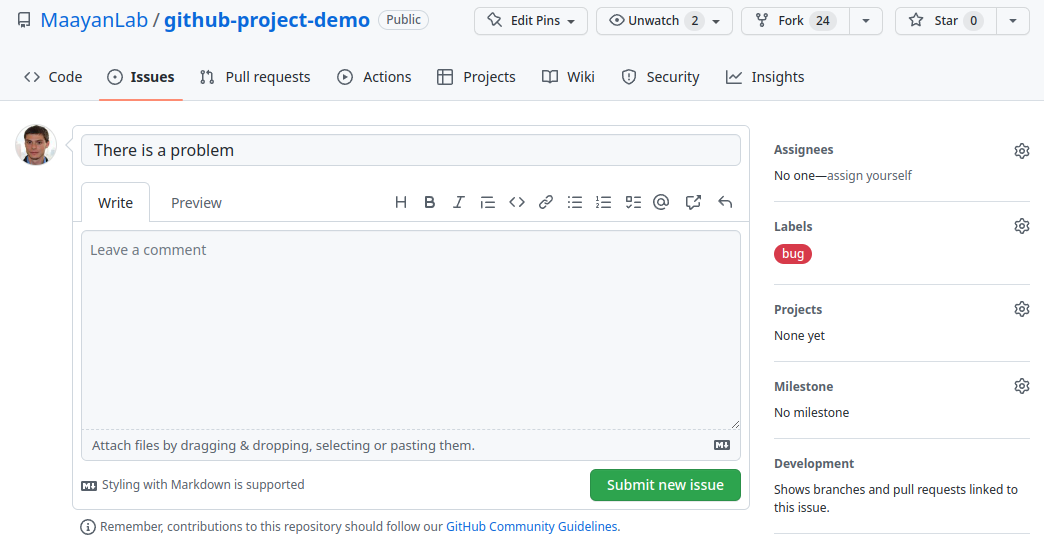Switch to the Preview tab

(196, 203)
